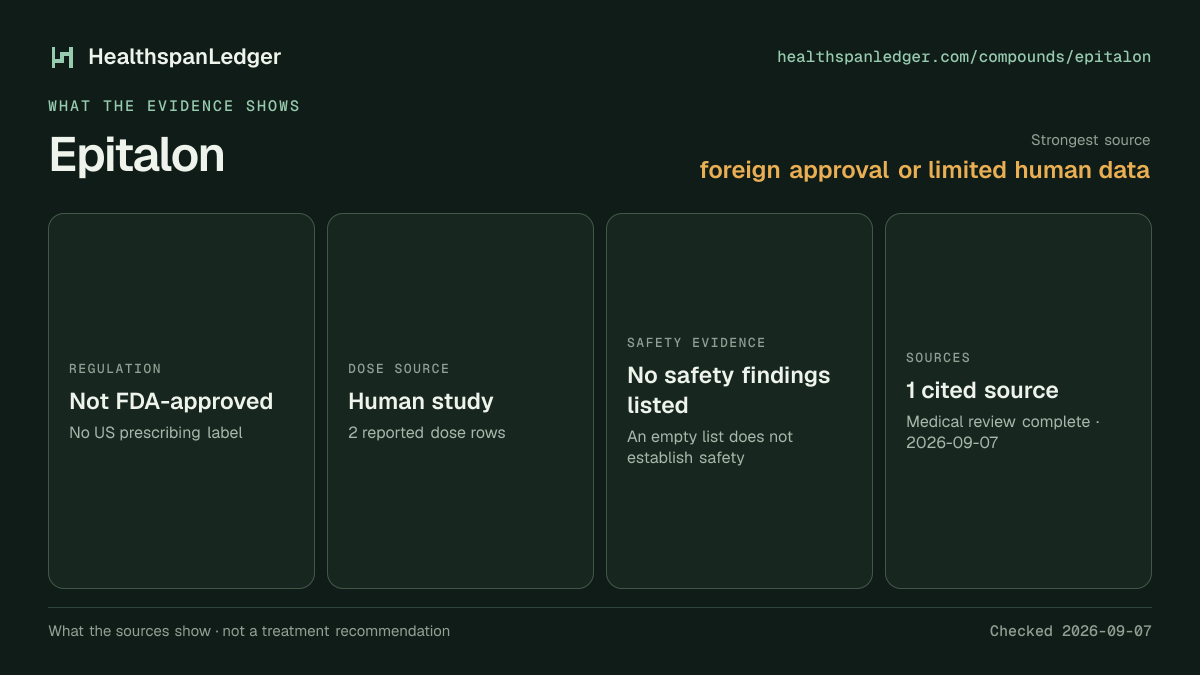The width and height of the screenshot is (1200, 675).
Task: Select 'Not FDA-approved' heading
Action: tap(171, 401)
